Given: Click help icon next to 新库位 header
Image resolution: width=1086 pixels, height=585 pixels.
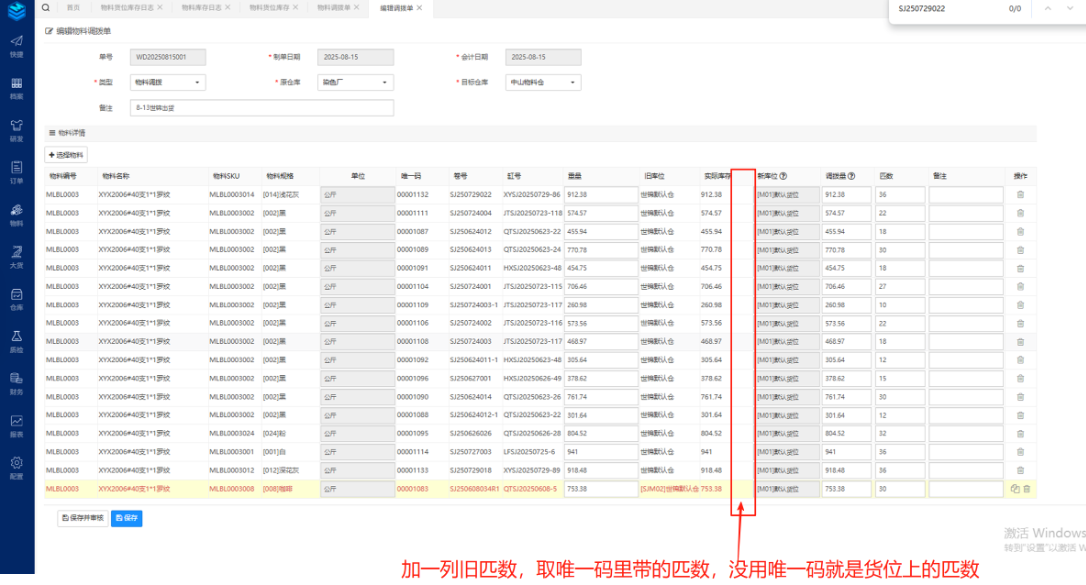Looking at the screenshot, I should (783, 176).
